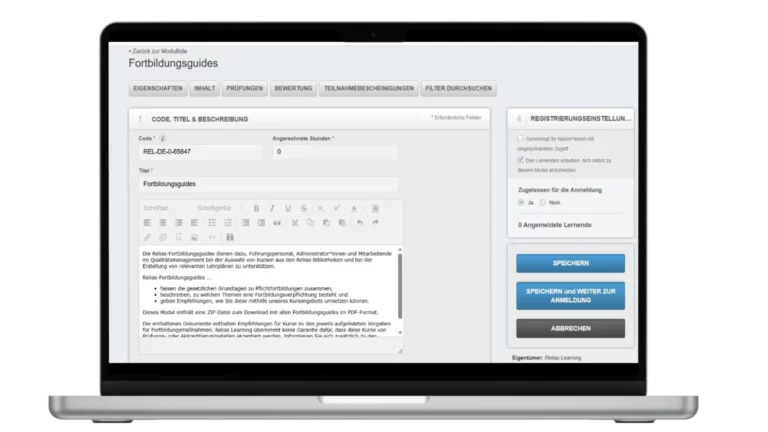Paste as plain text icon

(x=342, y=223)
